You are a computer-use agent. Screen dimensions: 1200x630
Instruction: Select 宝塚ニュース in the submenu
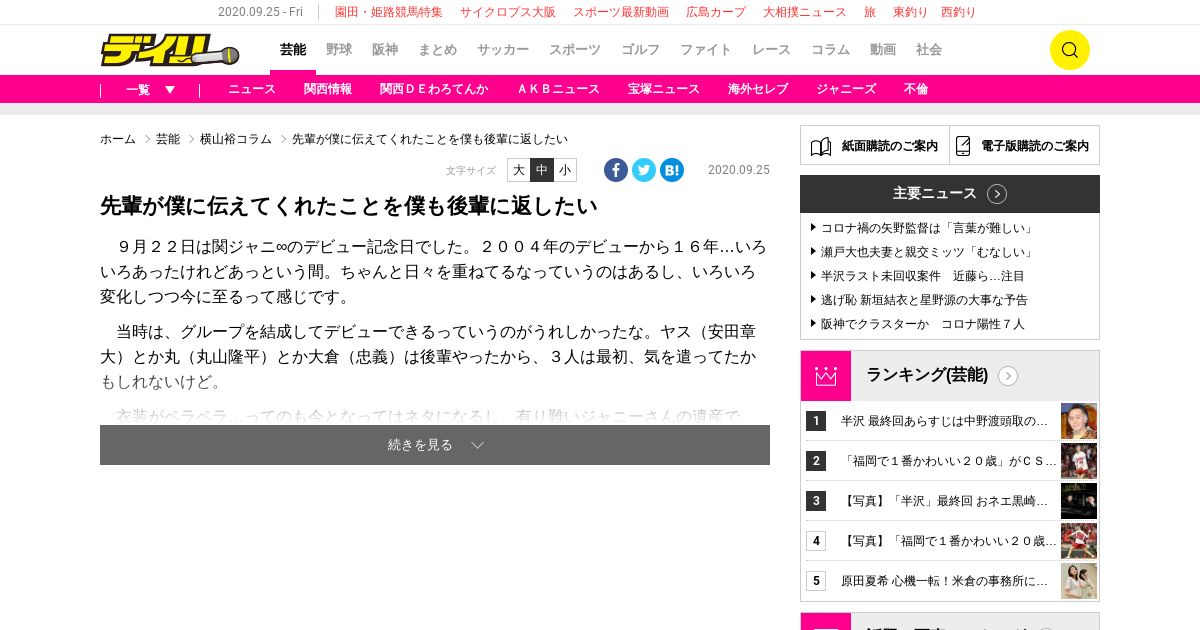point(664,89)
